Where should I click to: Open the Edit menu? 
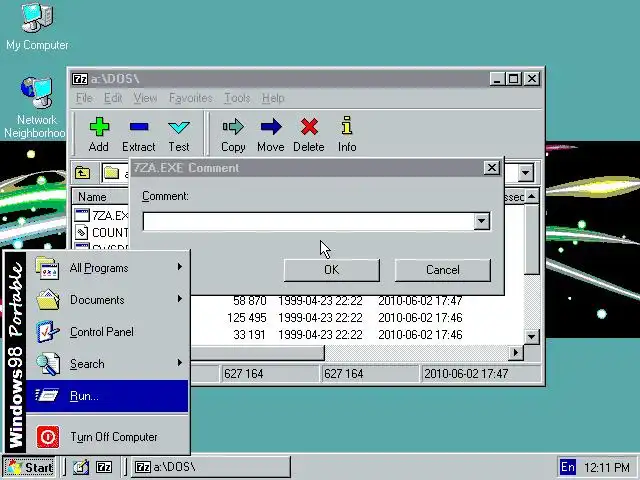(113, 98)
